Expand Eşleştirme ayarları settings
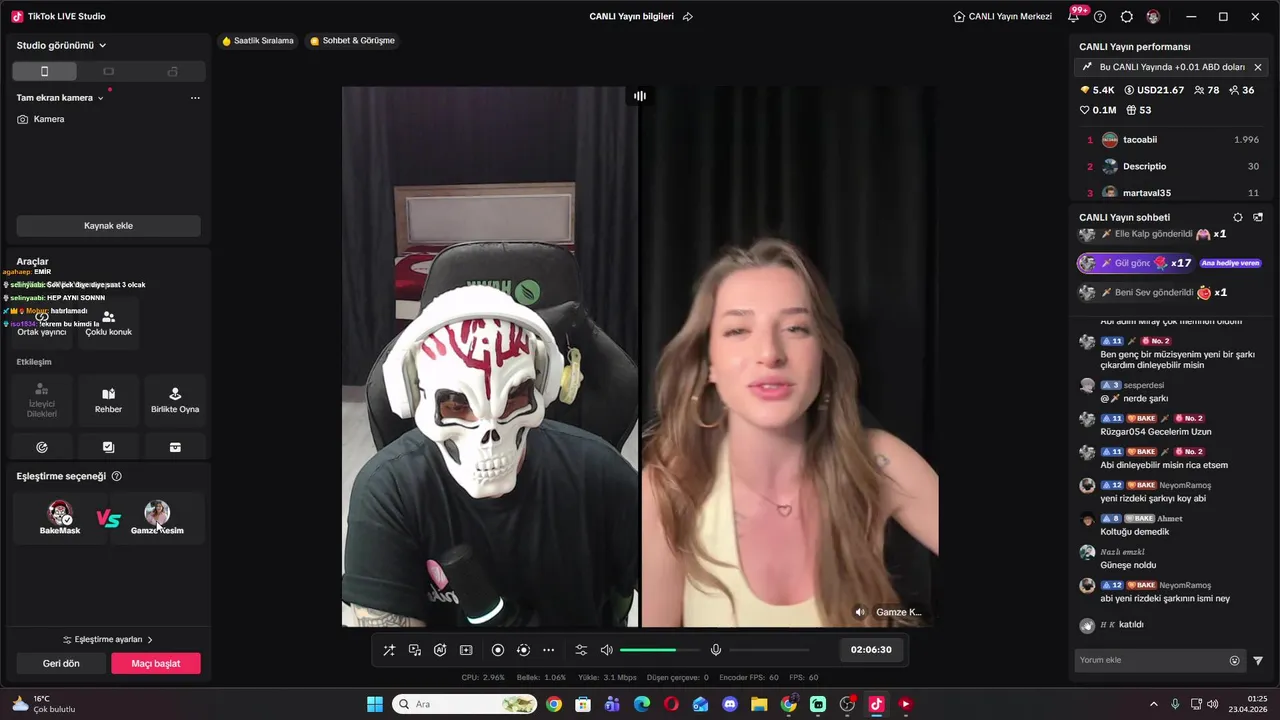 (x=108, y=640)
